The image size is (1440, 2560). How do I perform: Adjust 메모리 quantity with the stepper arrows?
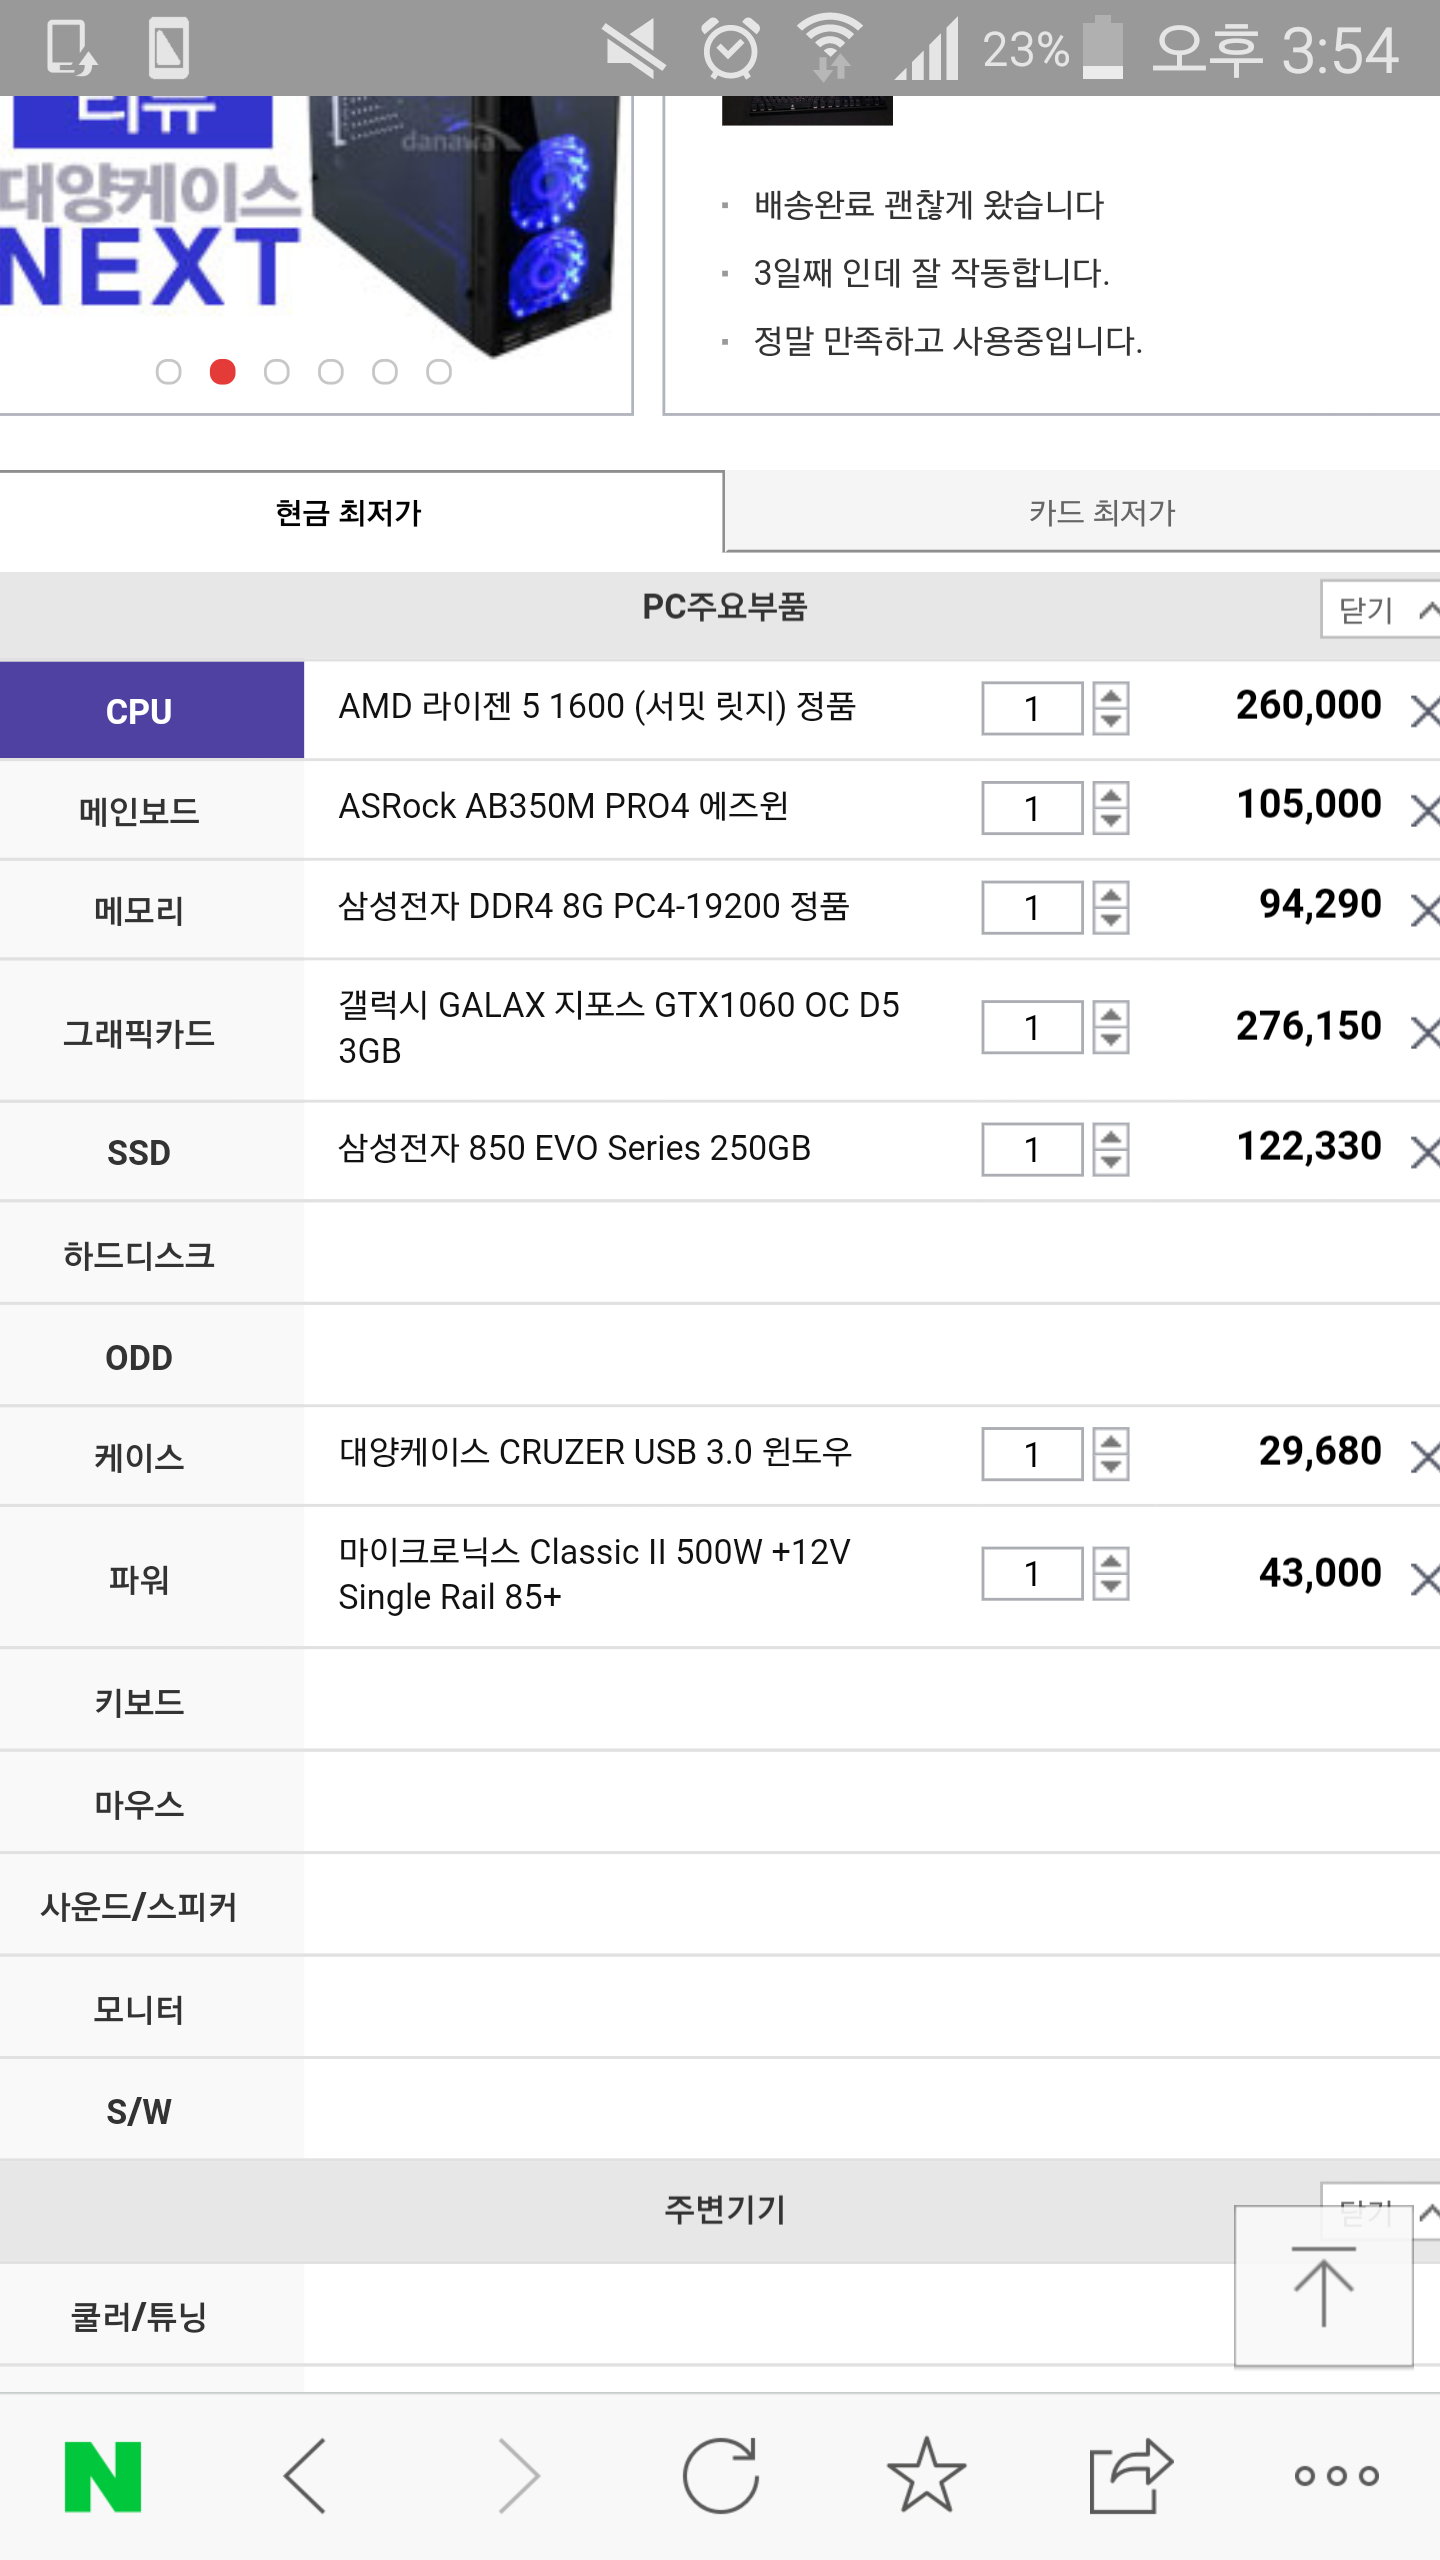click(1111, 908)
